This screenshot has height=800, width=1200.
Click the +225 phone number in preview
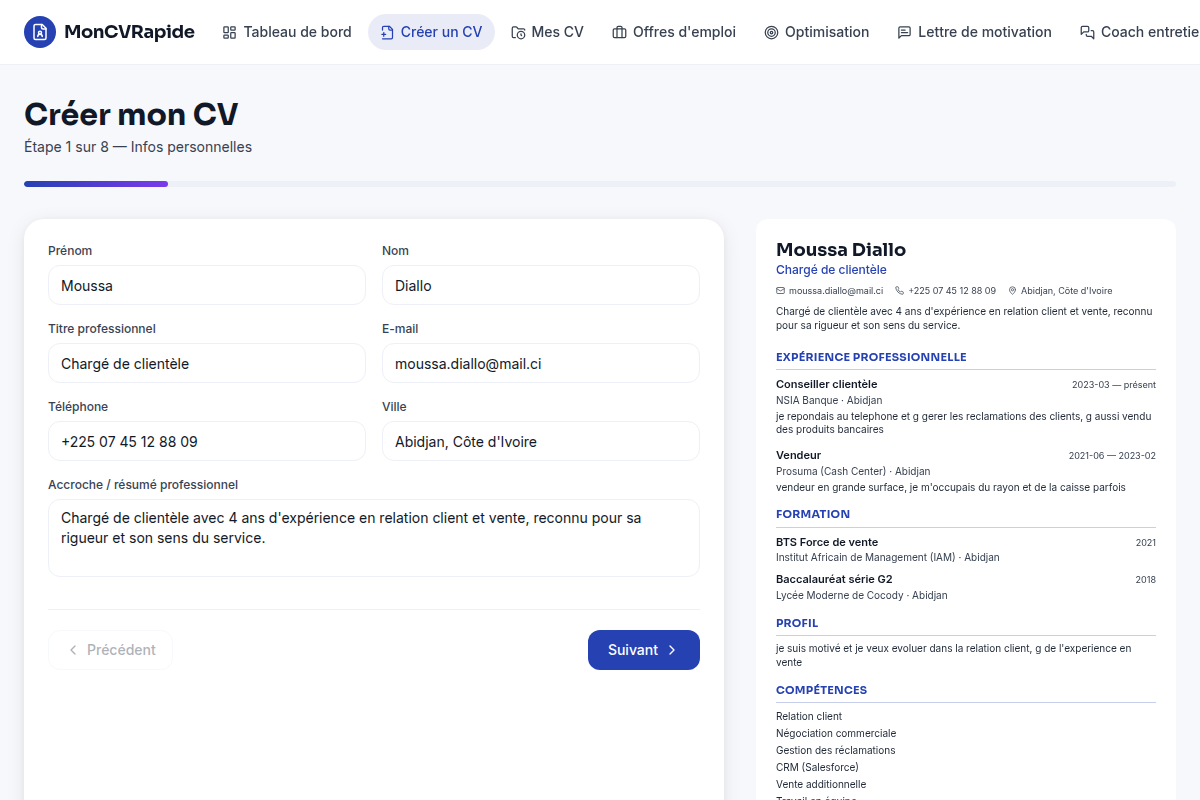pyautogui.click(x=952, y=290)
